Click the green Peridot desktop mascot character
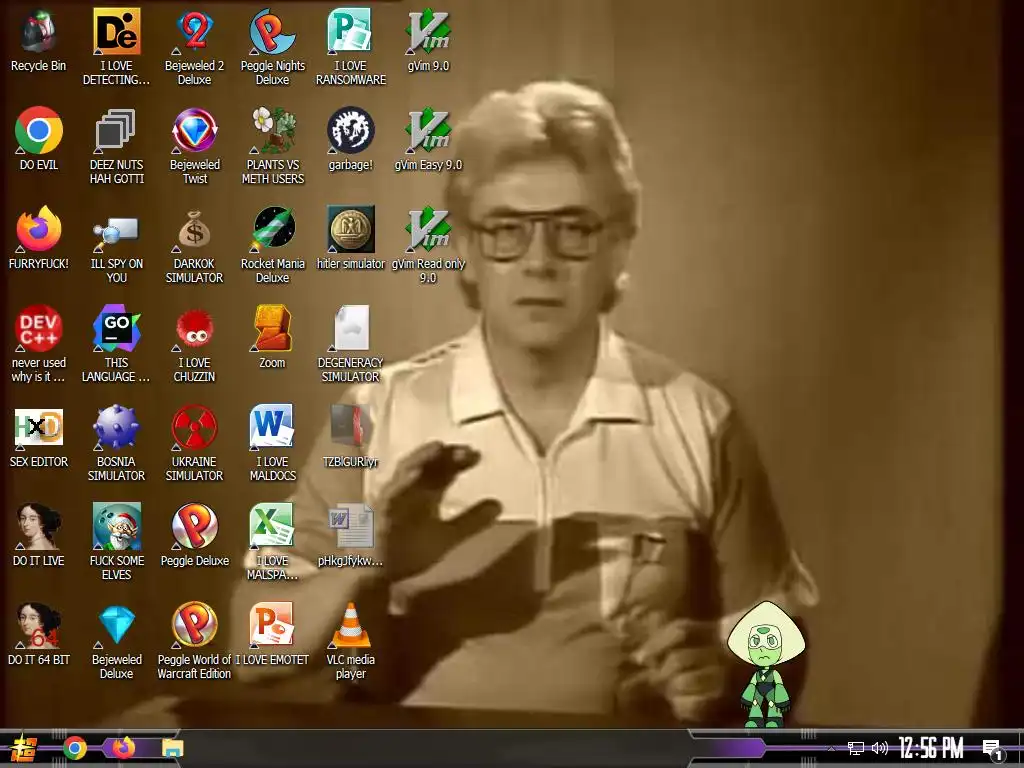This screenshot has width=1024, height=768. (766, 664)
